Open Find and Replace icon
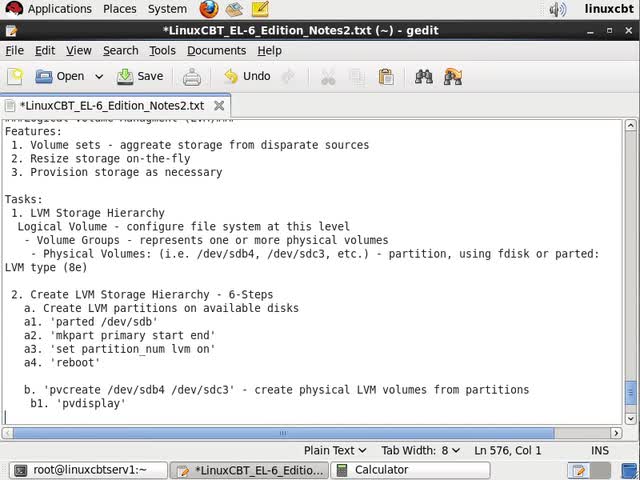640x480 pixels. coord(453,76)
